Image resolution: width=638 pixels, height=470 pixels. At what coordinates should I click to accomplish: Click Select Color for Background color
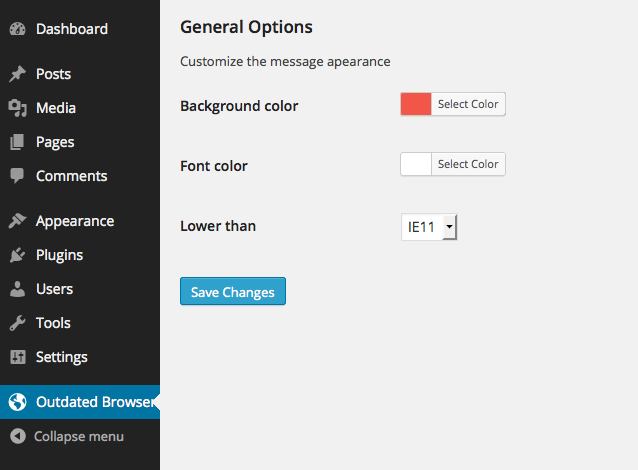pyautogui.click(x=468, y=104)
